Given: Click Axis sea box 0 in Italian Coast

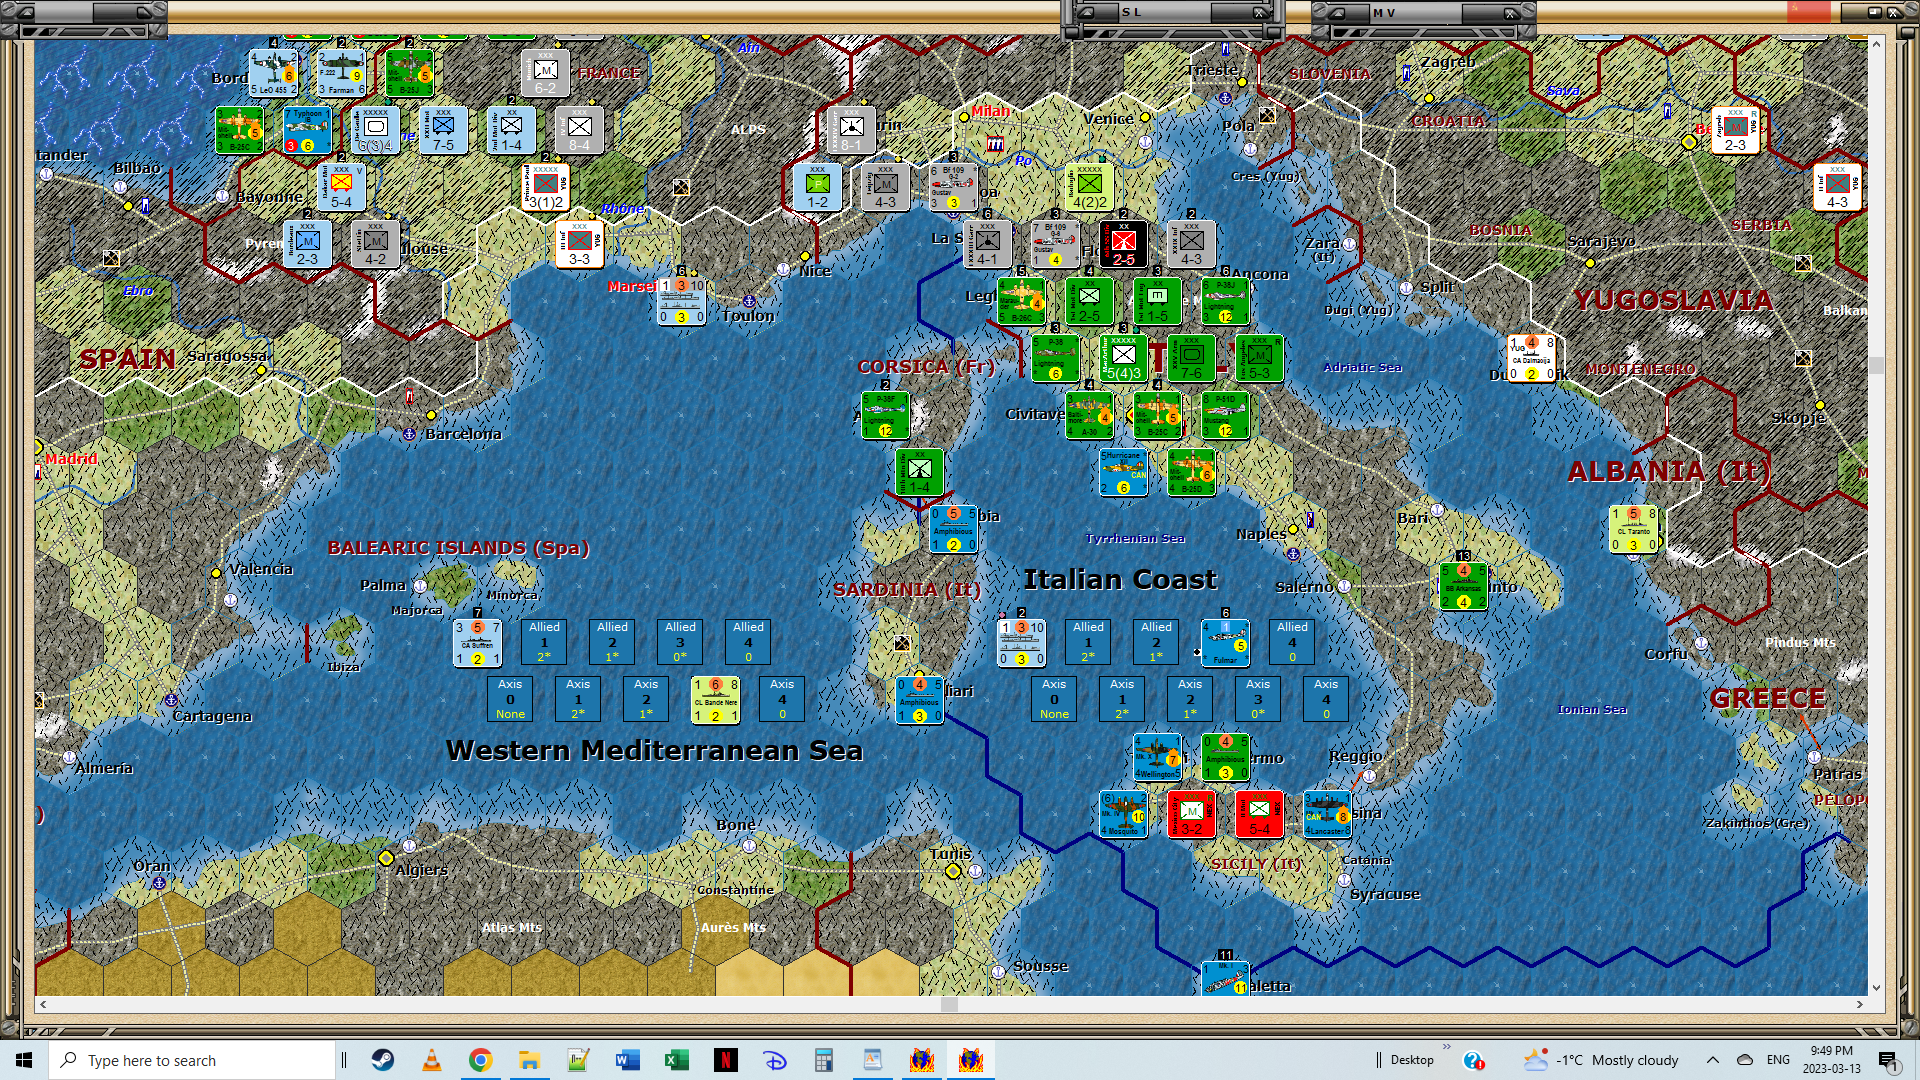Looking at the screenshot, I should coord(1054,699).
